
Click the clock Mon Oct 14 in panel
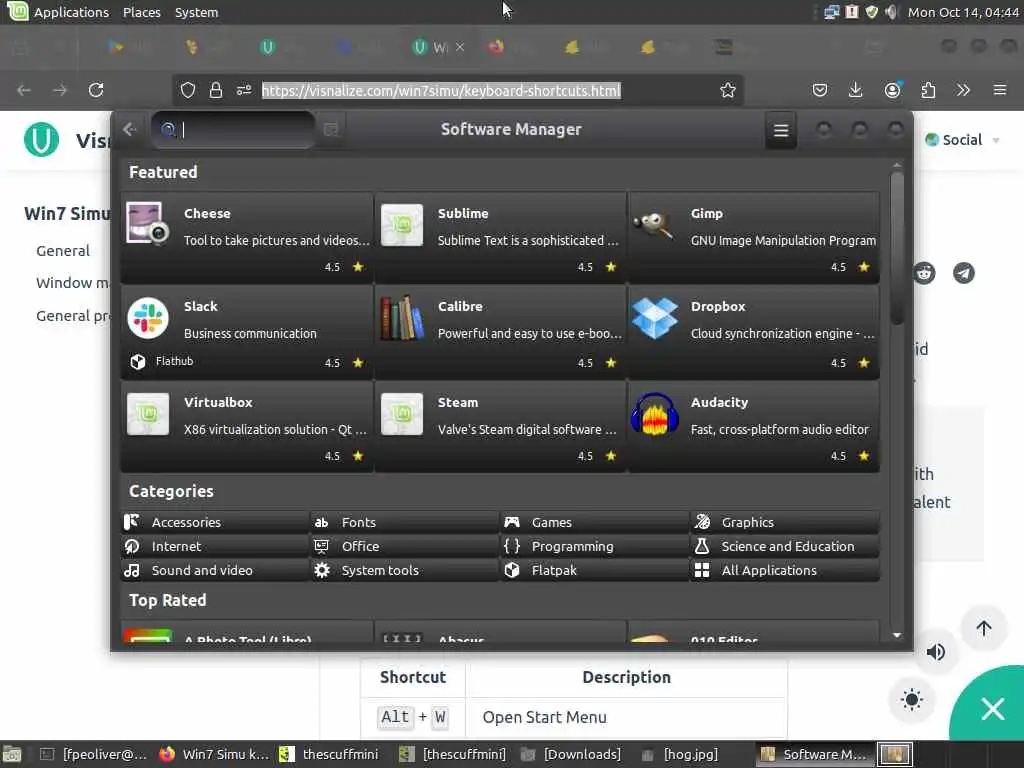[x=963, y=12]
